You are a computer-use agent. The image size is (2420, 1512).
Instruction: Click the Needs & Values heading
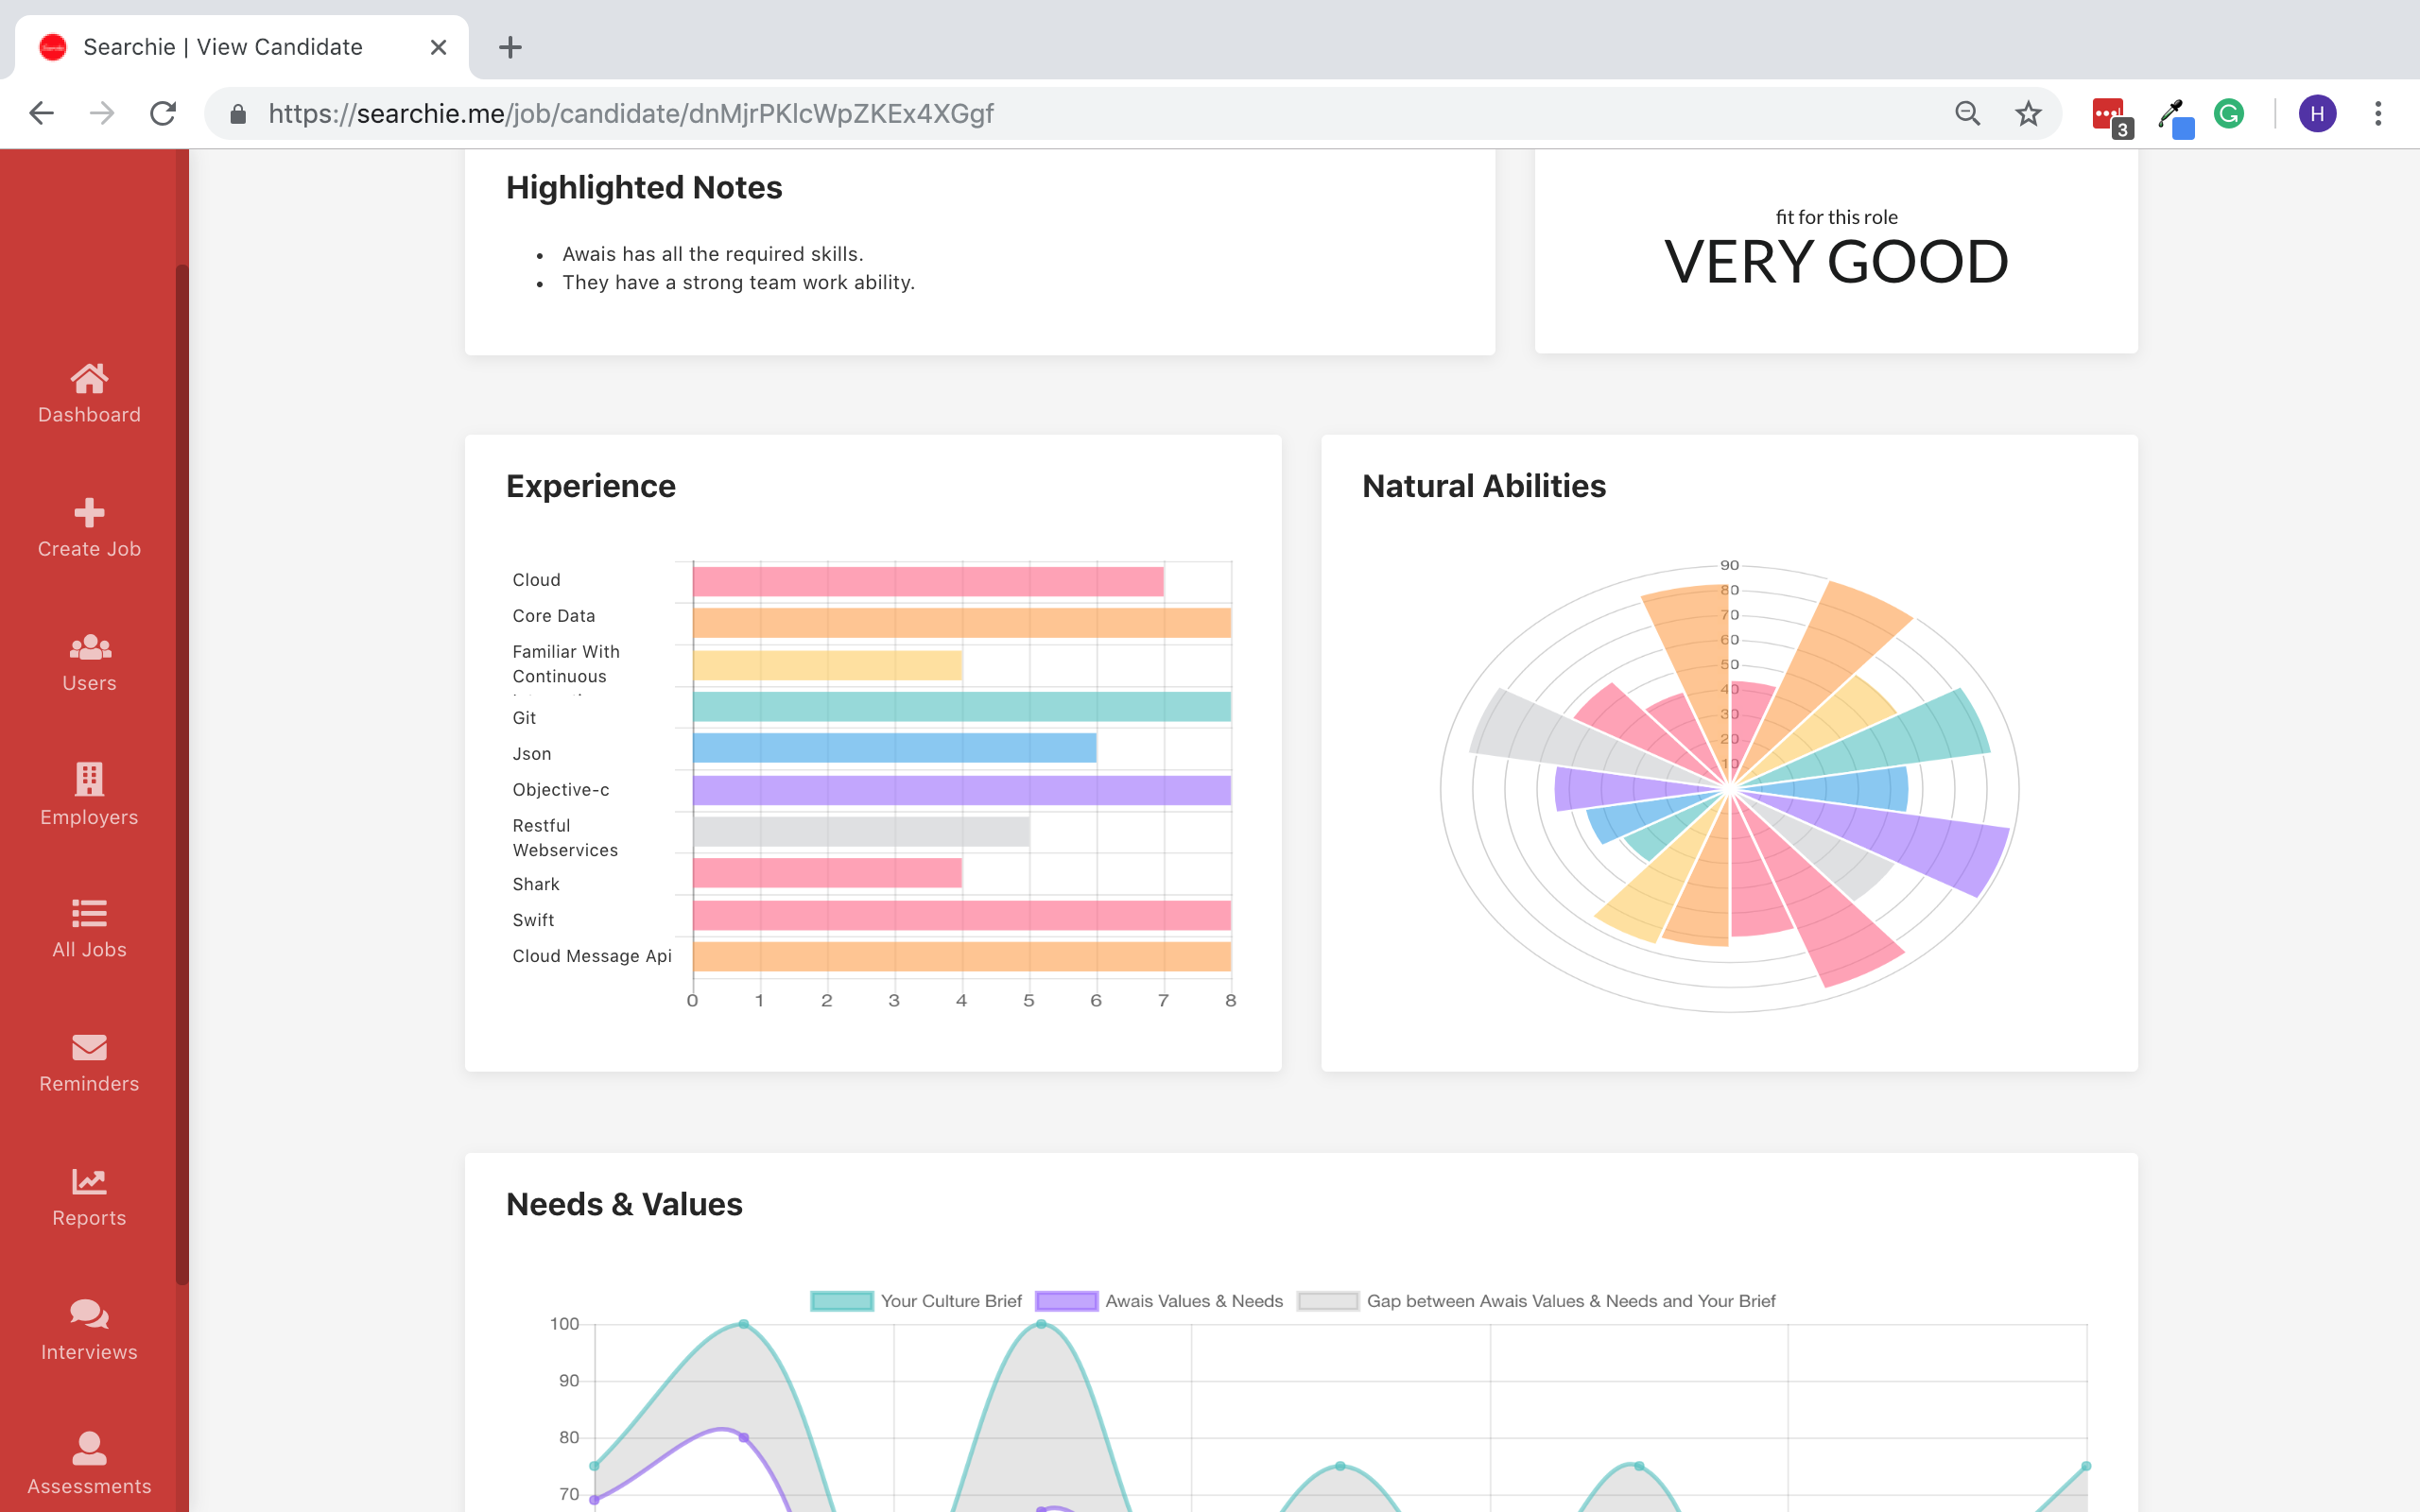624,1204
